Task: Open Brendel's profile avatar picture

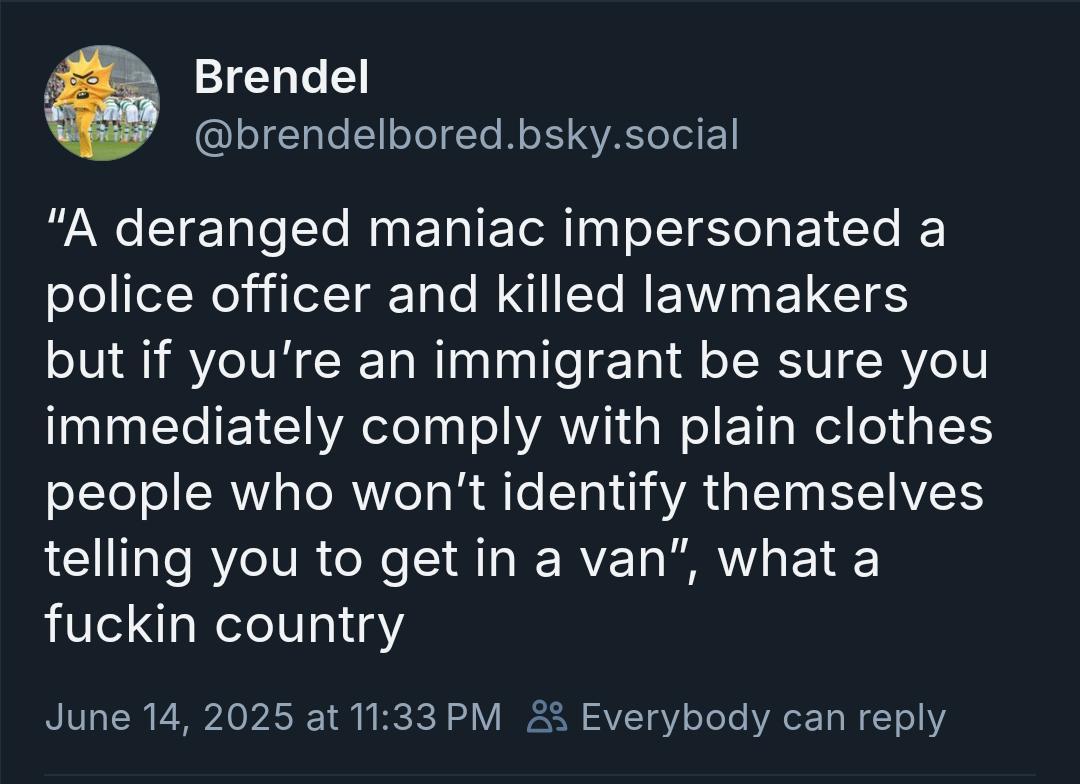Action: tap(101, 102)
